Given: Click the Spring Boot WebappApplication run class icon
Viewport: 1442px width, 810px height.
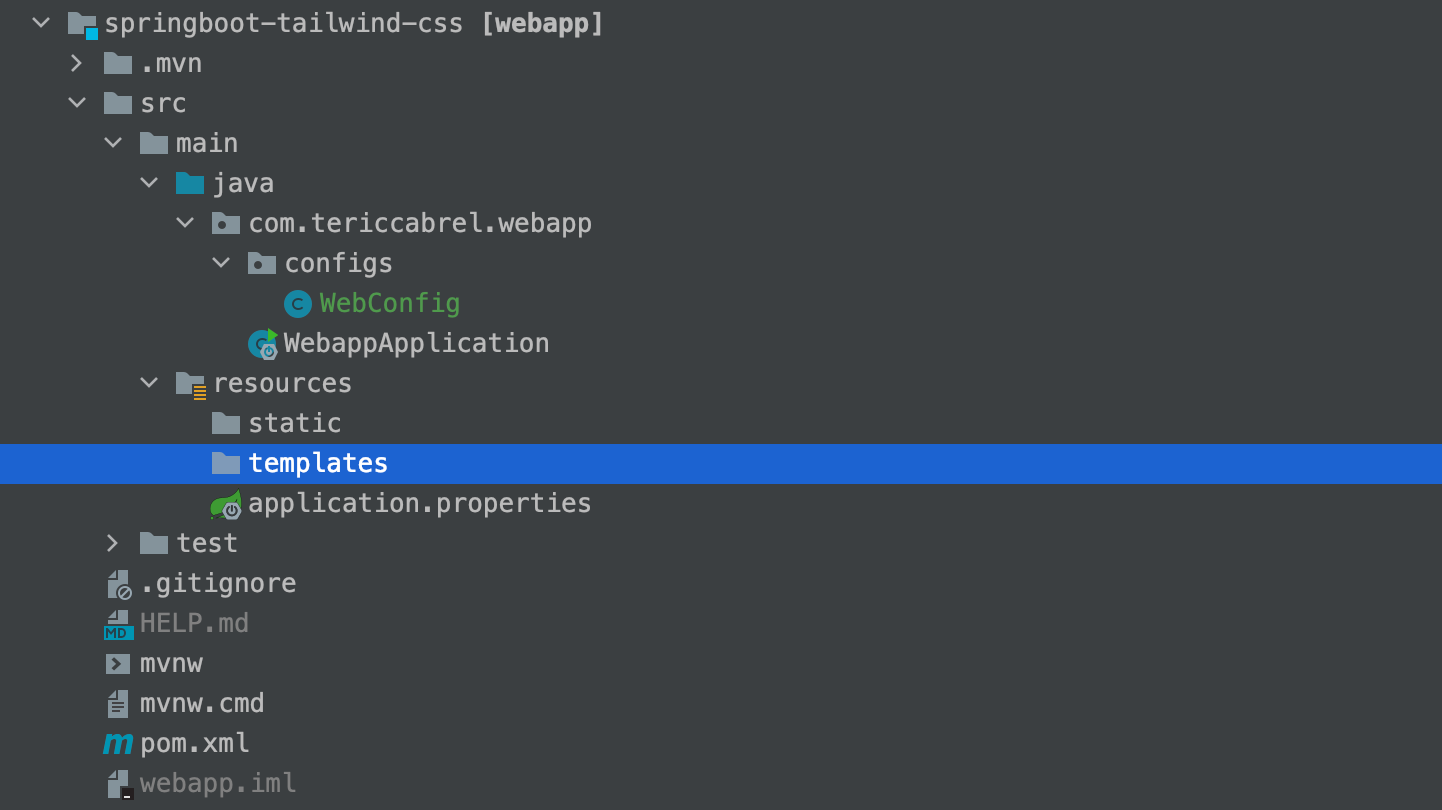Looking at the screenshot, I should [261, 343].
